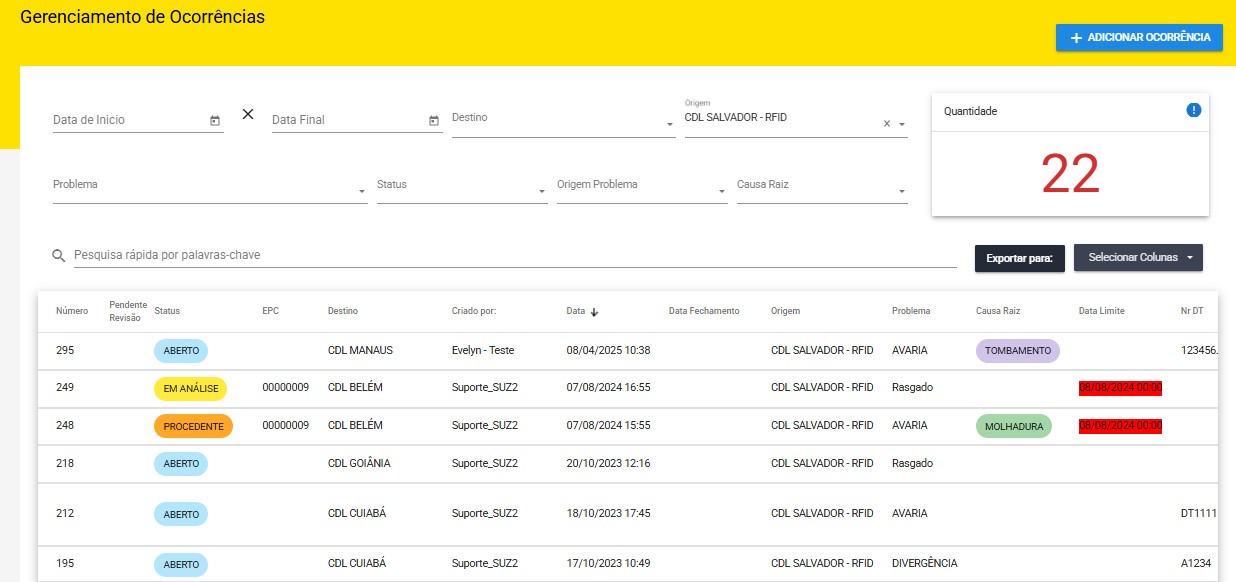1236x582 pixels.
Task: Click the Problema column header
Action: [910, 311]
